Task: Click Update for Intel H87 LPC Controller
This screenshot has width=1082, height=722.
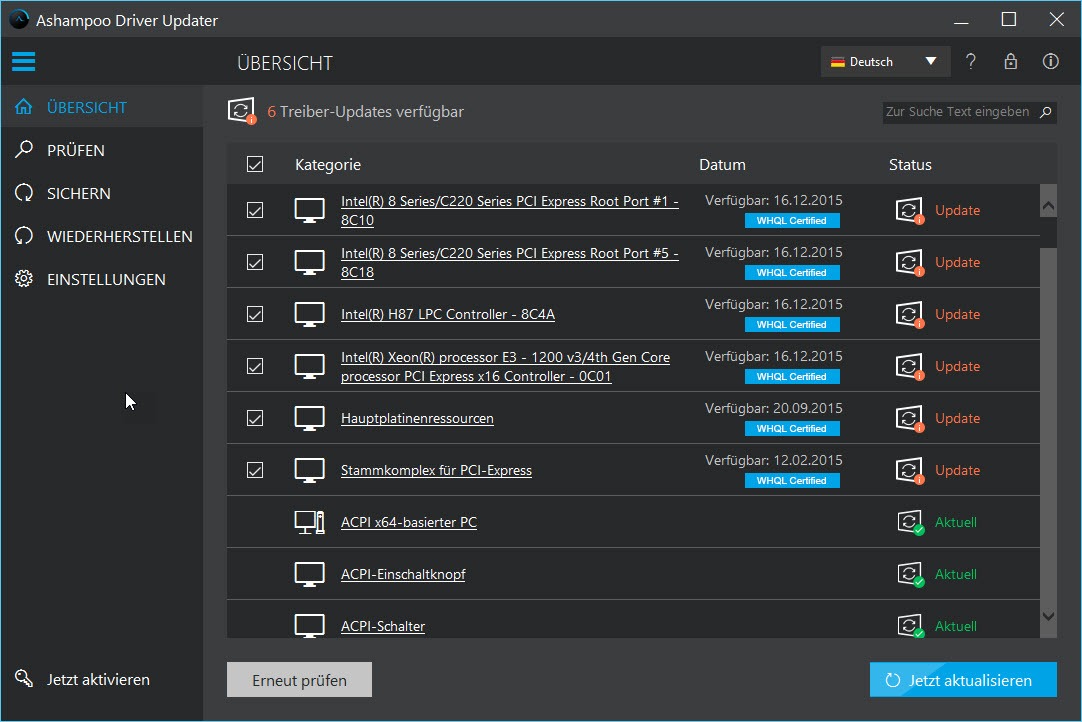Action: click(x=957, y=314)
